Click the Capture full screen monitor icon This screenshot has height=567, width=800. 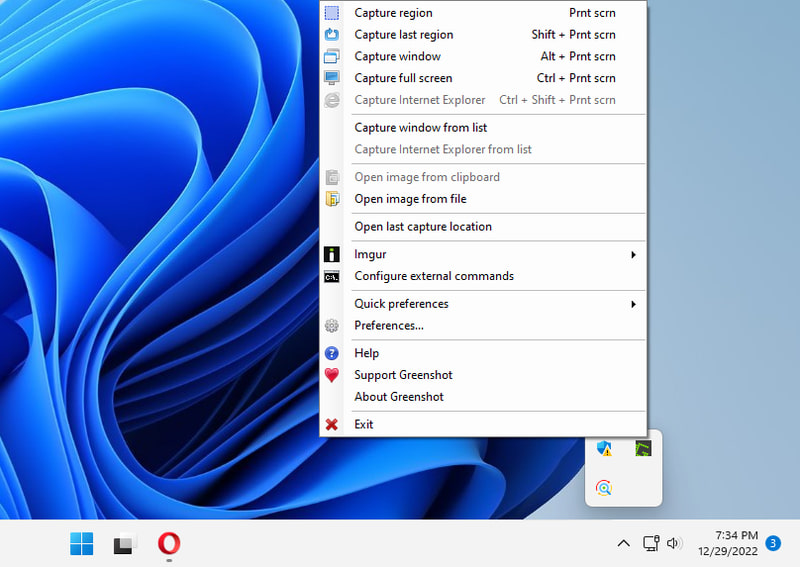(x=332, y=78)
